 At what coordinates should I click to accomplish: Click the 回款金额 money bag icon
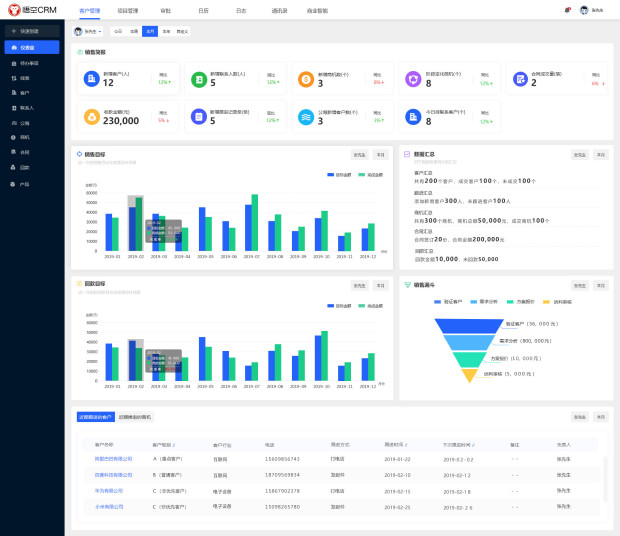91,116
